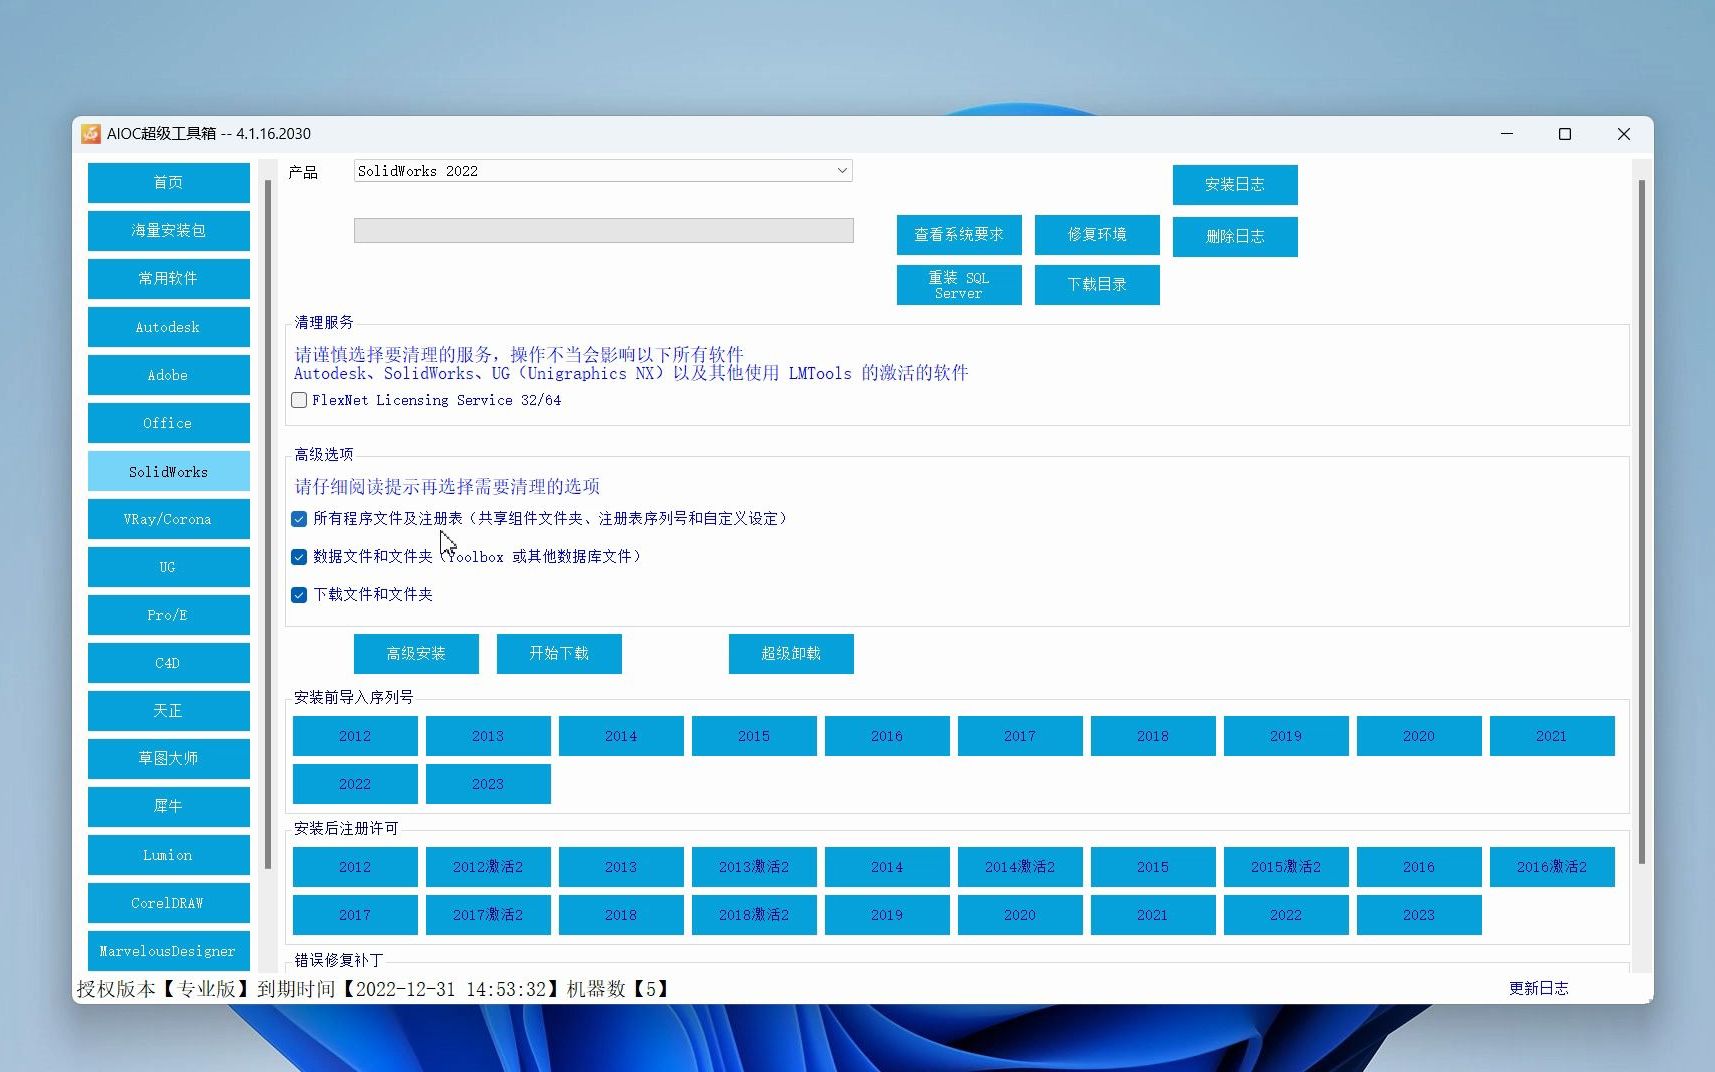Click the AIOC app icon in title bar
The height and width of the screenshot is (1072, 1715).
91,134
